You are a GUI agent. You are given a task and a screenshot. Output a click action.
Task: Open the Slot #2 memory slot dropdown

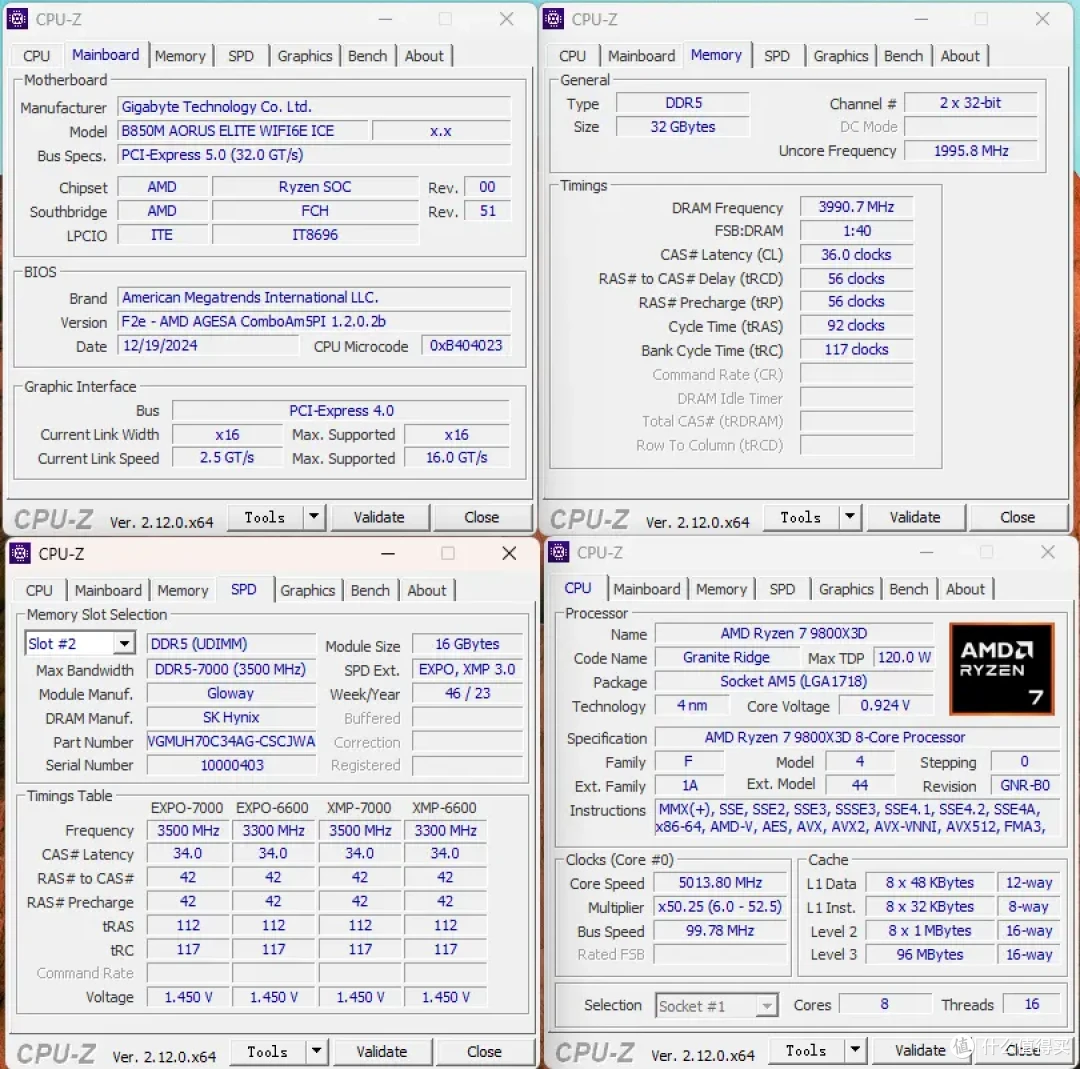(124, 643)
